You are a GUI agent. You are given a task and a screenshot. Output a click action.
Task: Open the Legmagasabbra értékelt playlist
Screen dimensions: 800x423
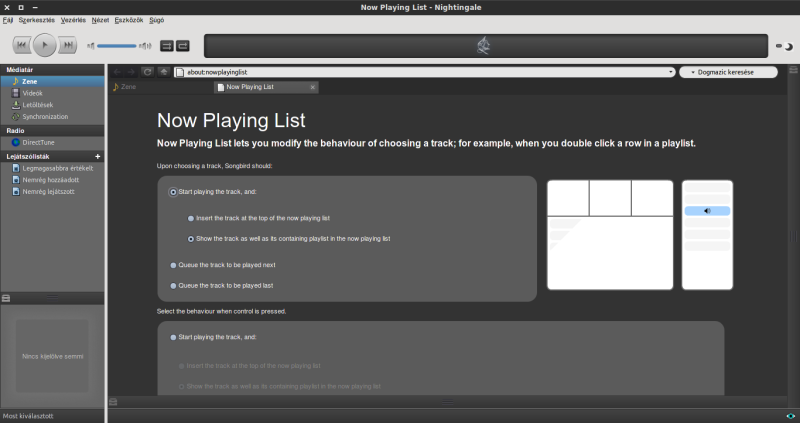52,168
